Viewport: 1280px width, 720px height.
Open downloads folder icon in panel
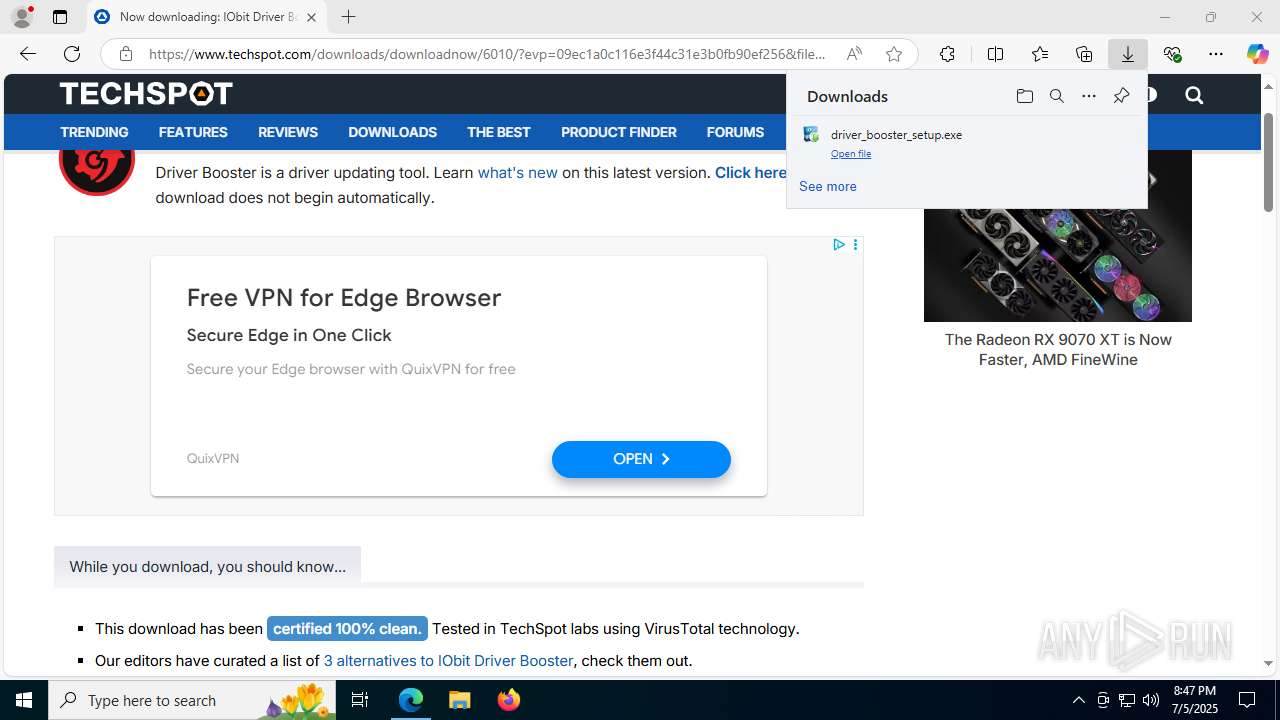pos(1024,96)
